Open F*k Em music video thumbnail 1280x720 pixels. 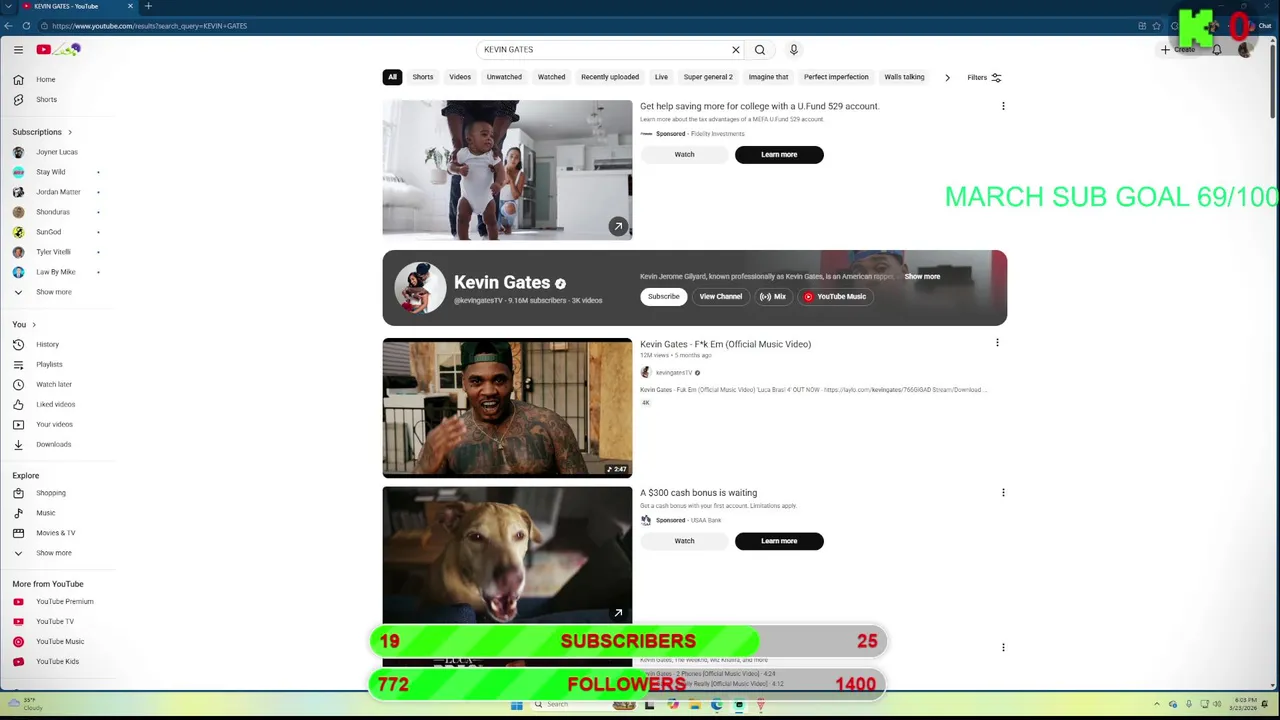coord(507,408)
